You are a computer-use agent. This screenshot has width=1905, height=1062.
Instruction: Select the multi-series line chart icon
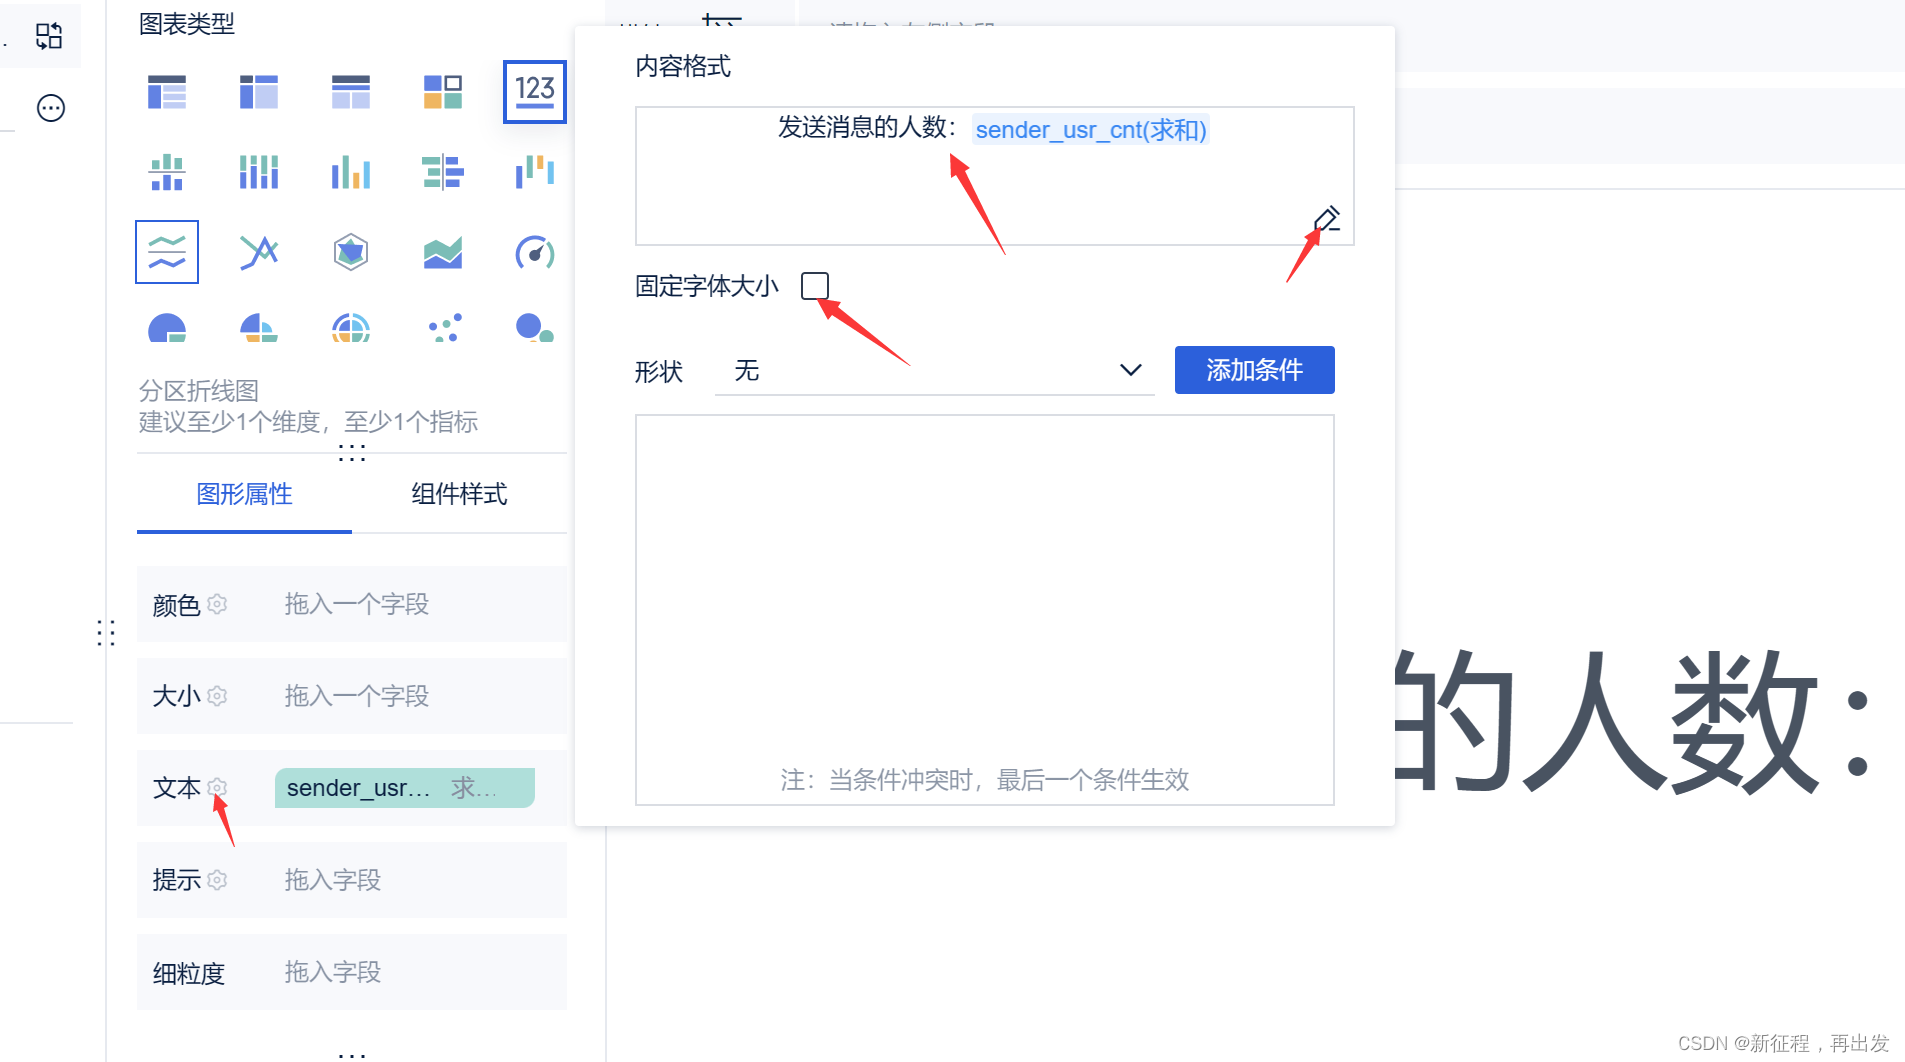coord(259,252)
